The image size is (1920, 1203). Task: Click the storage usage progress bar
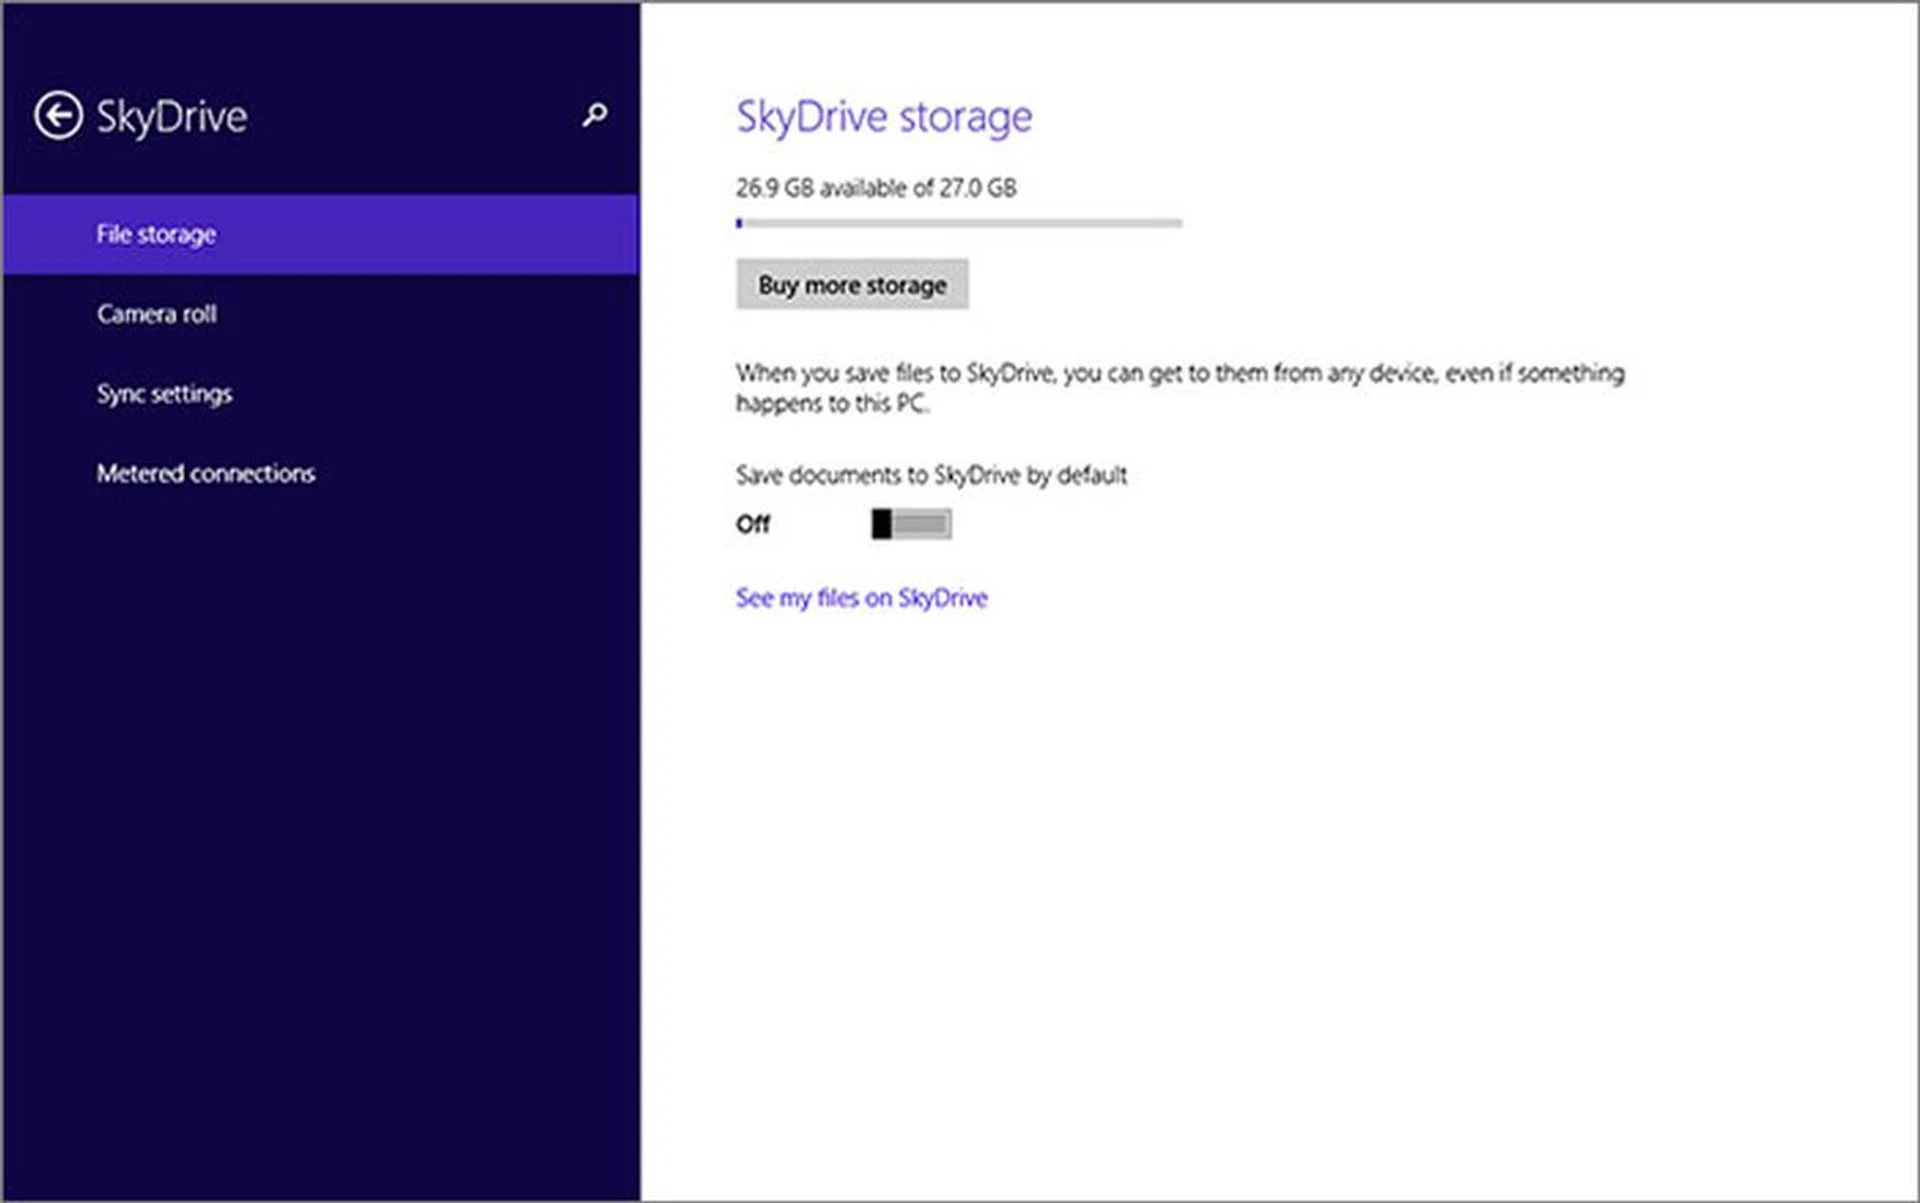tap(960, 223)
